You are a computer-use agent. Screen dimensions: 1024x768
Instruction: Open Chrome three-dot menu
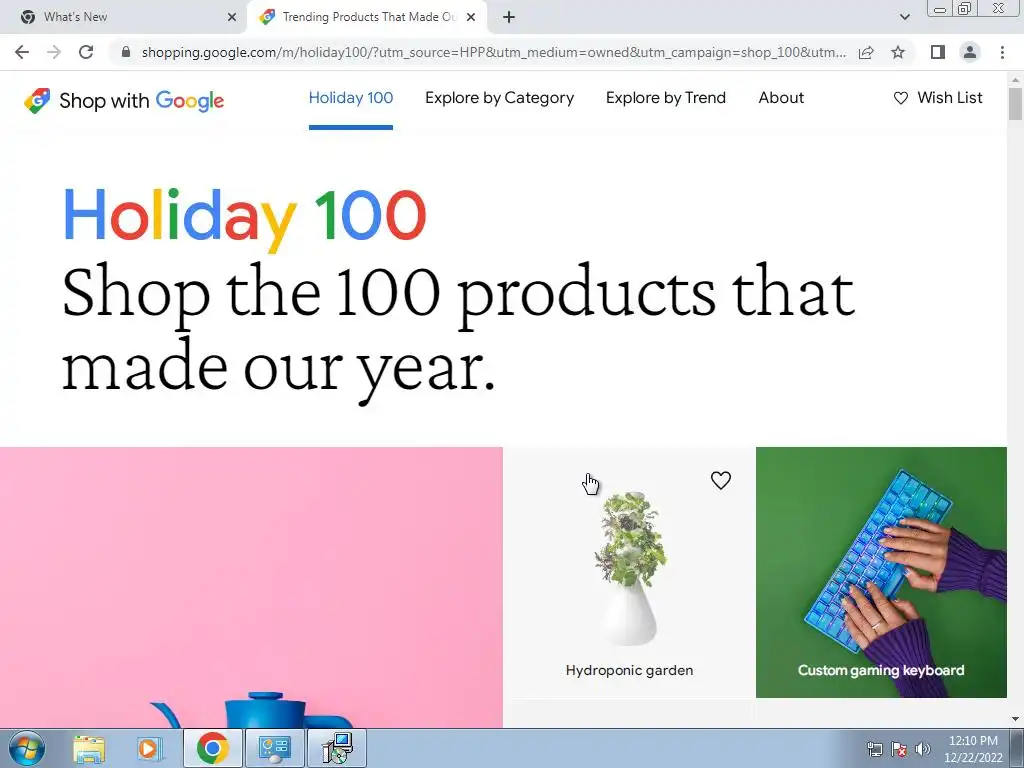click(1002, 52)
